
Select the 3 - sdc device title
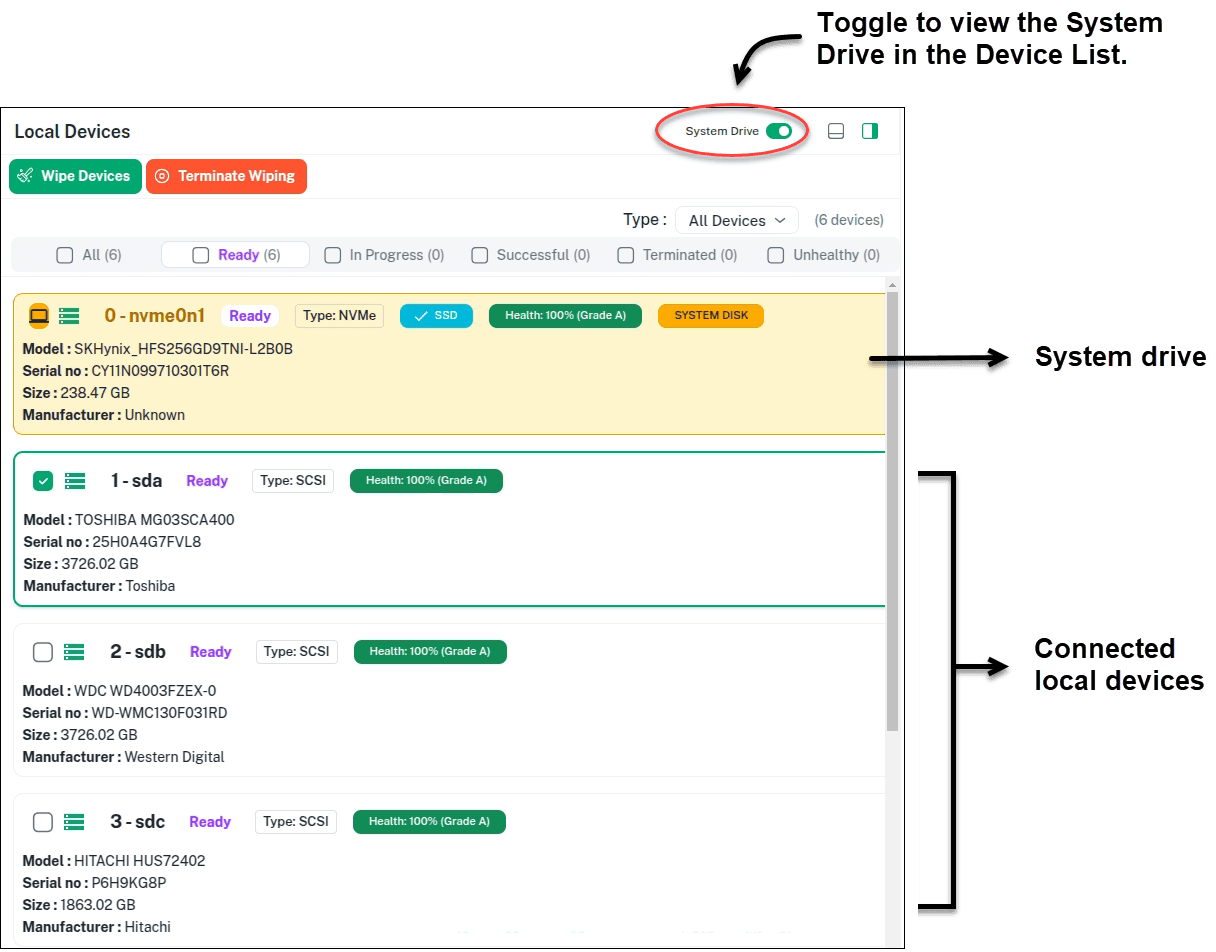point(138,822)
